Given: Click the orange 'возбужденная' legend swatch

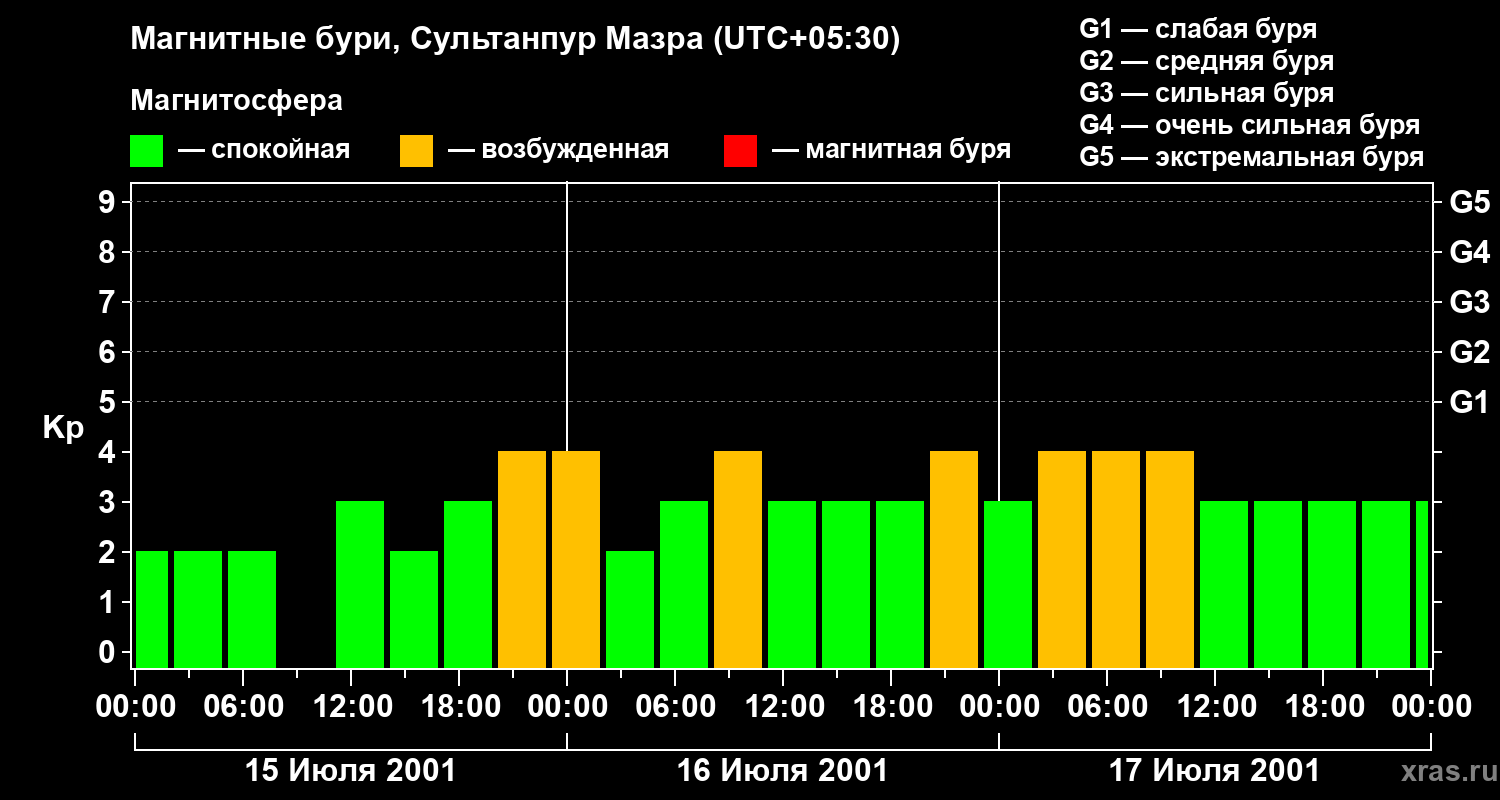Looking at the screenshot, I should 416,151.
